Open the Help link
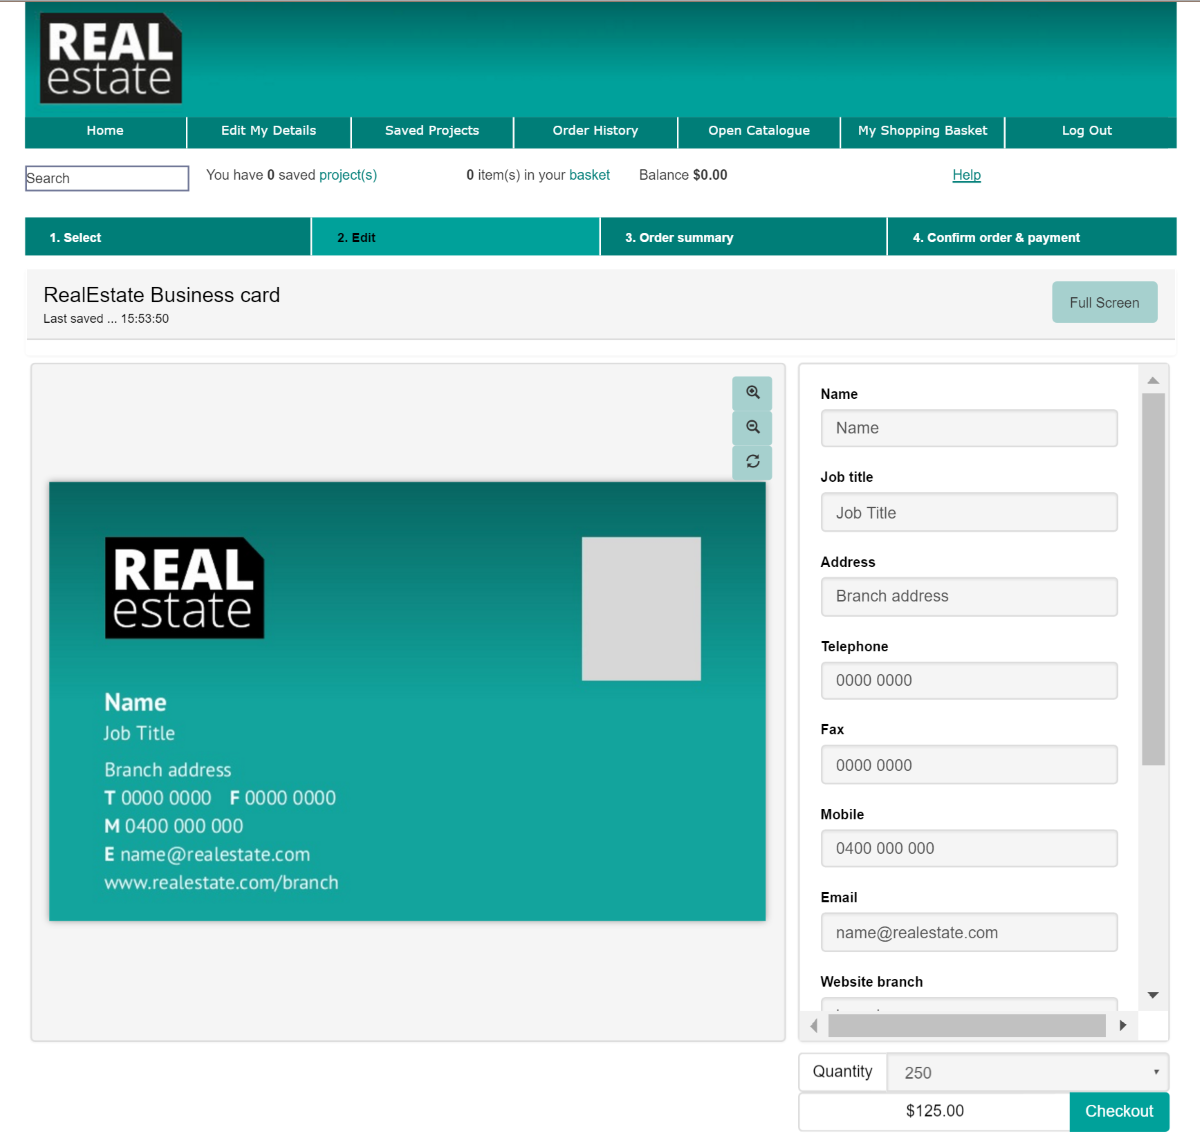The width and height of the screenshot is (1200, 1143). 966,175
